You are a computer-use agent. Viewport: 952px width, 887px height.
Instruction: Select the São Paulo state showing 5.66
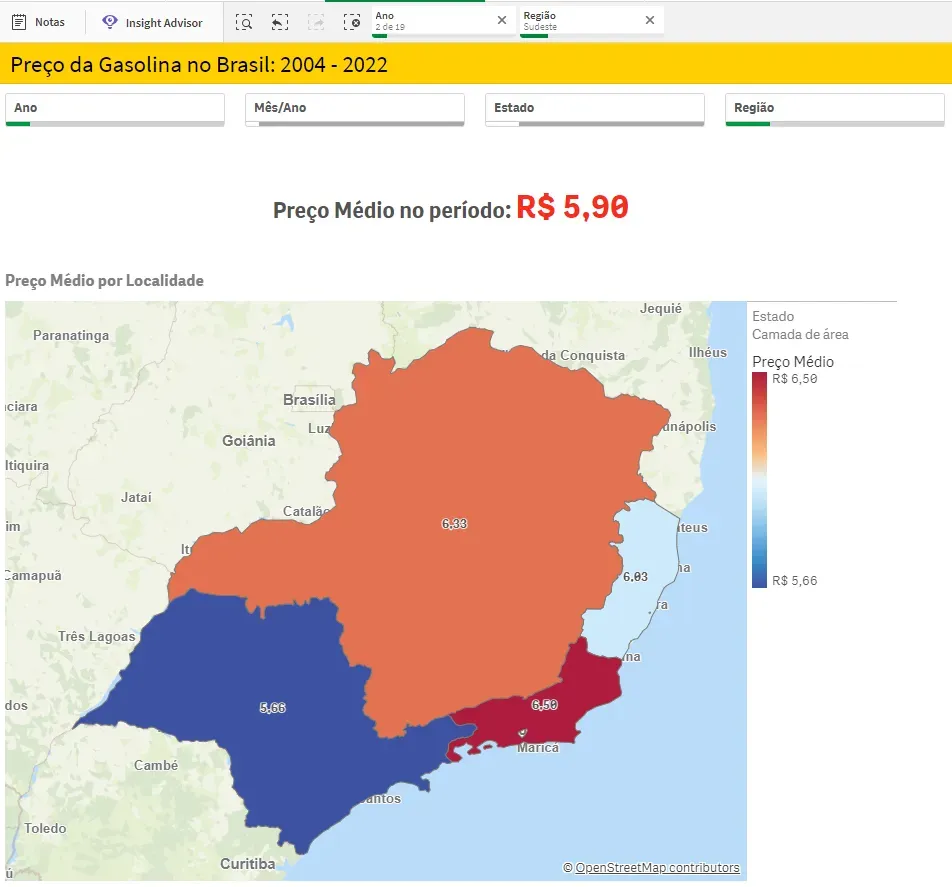(x=270, y=707)
